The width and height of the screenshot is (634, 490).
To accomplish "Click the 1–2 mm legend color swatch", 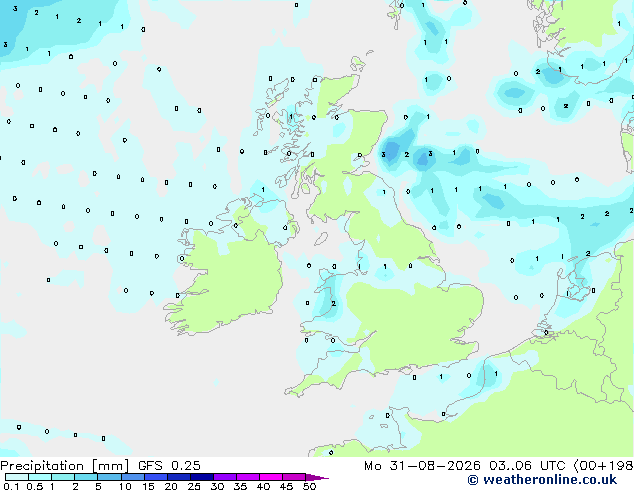I will [x=63, y=477].
